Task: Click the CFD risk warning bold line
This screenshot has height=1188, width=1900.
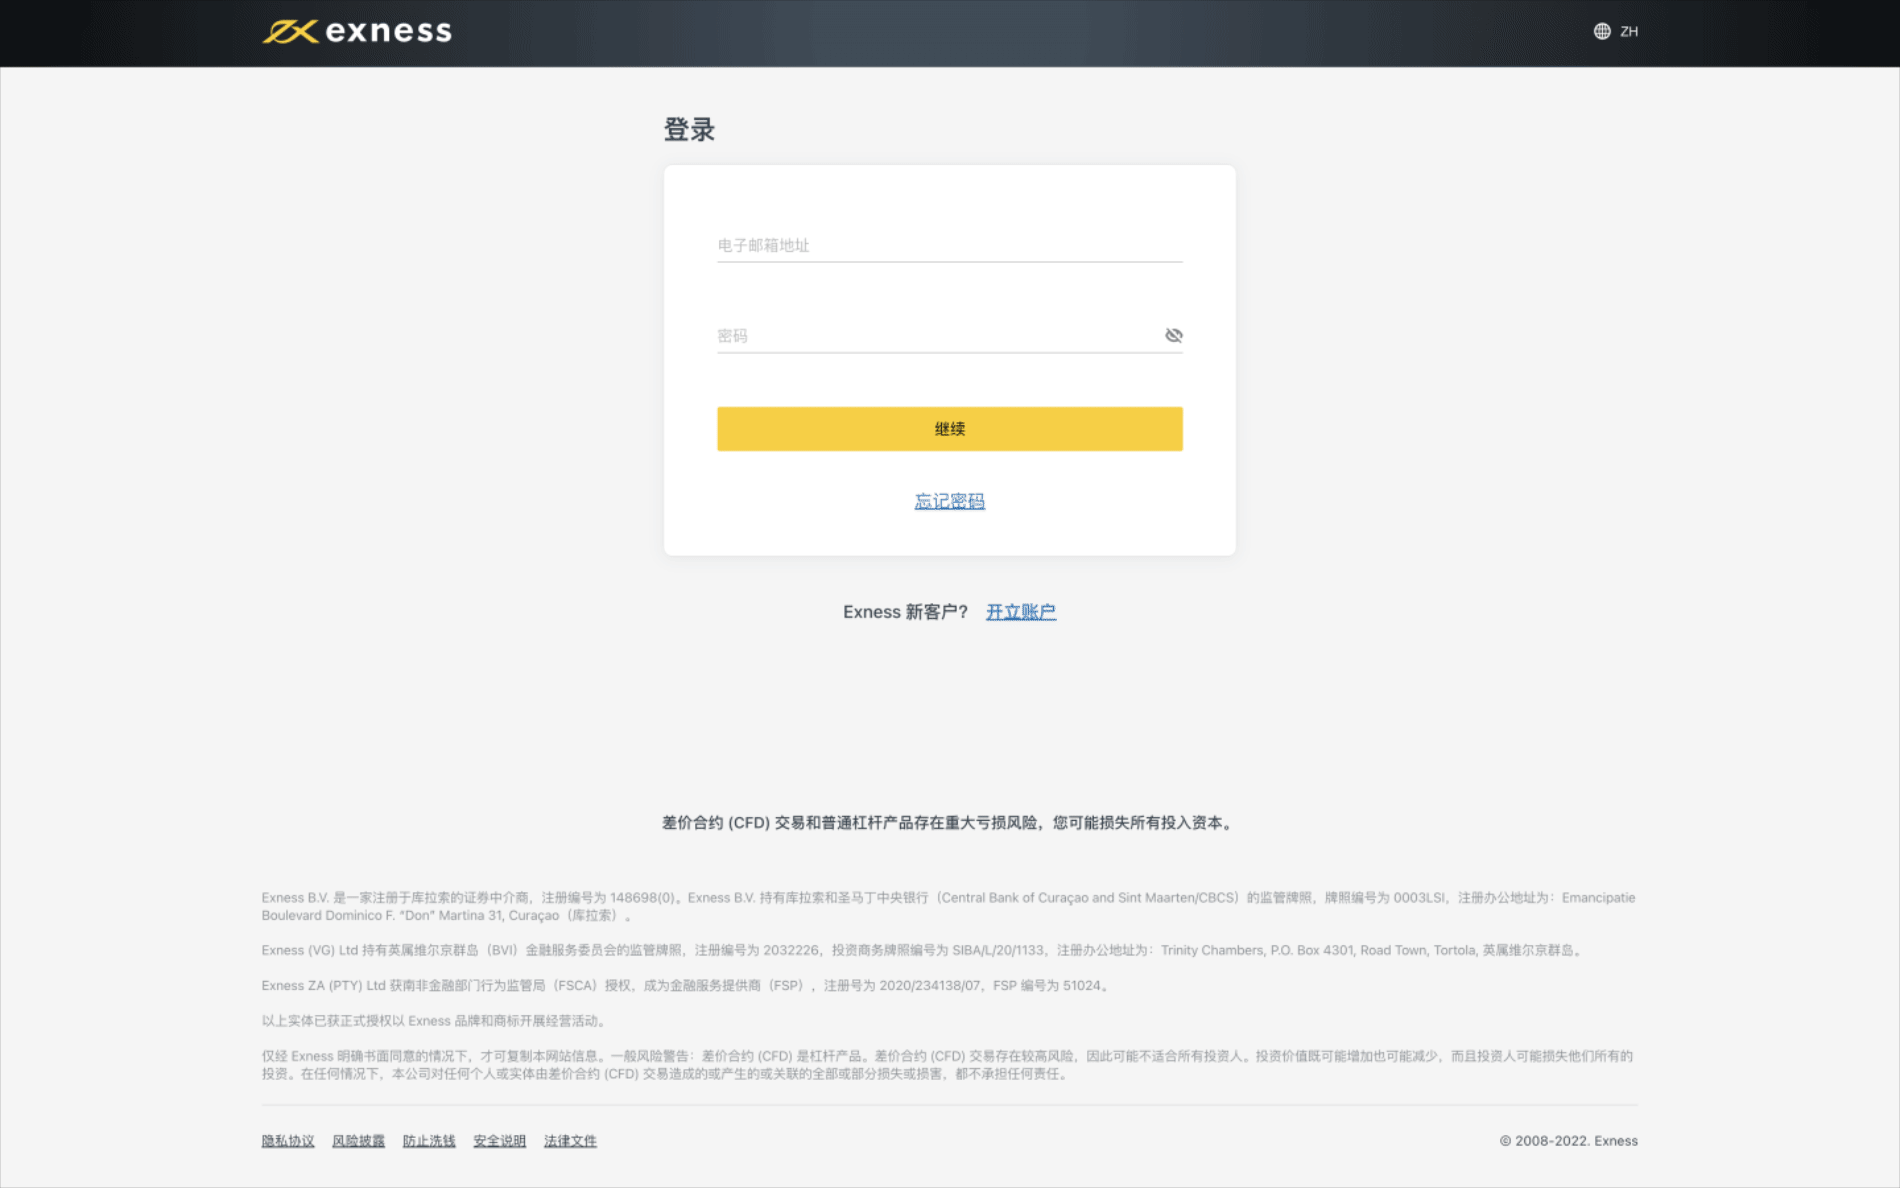Action: click(x=949, y=823)
